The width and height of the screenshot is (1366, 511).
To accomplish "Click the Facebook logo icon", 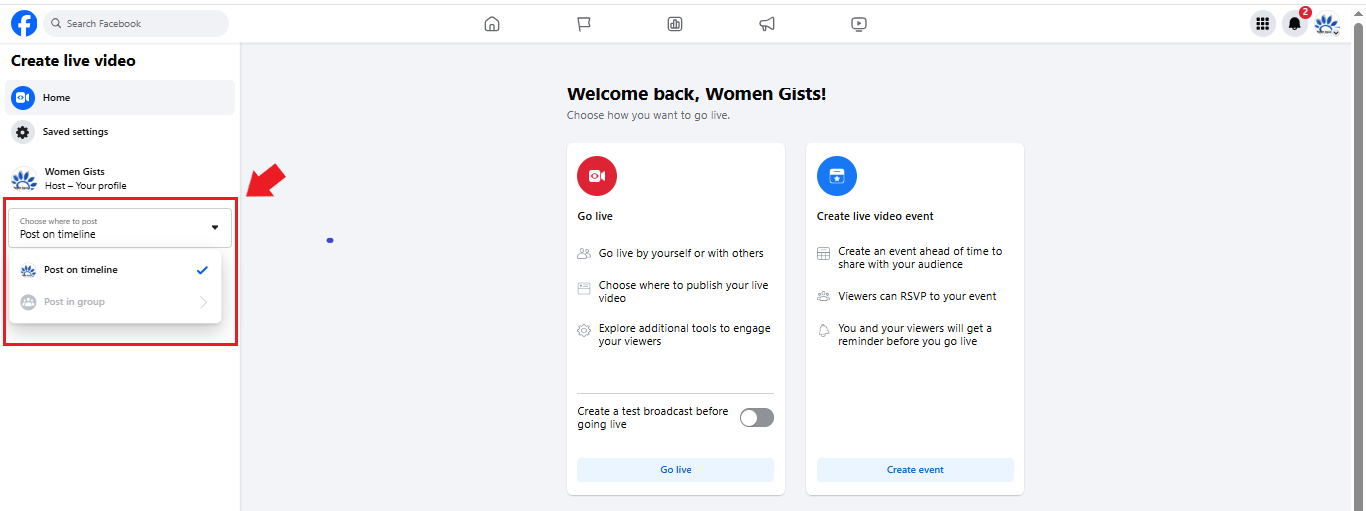I will (x=24, y=23).
